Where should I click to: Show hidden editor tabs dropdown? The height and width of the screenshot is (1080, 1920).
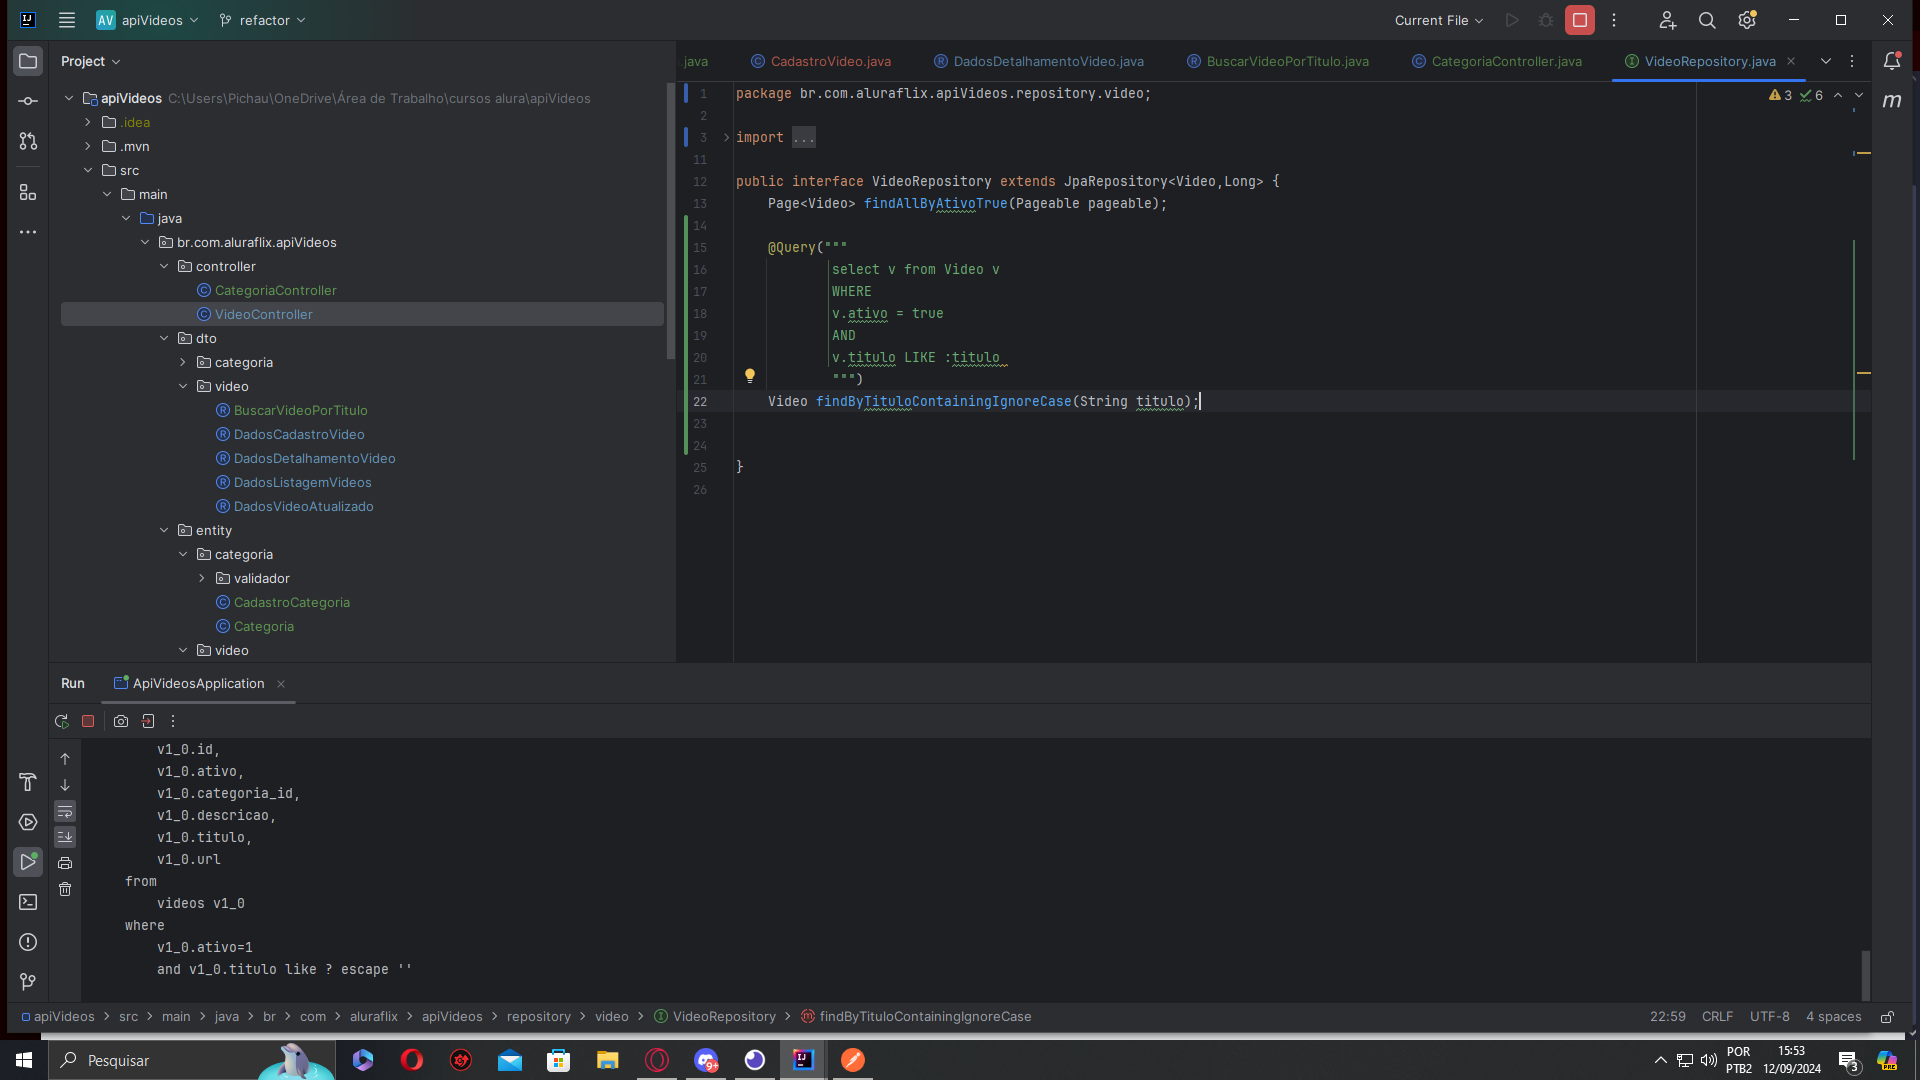click(1826, 61)
